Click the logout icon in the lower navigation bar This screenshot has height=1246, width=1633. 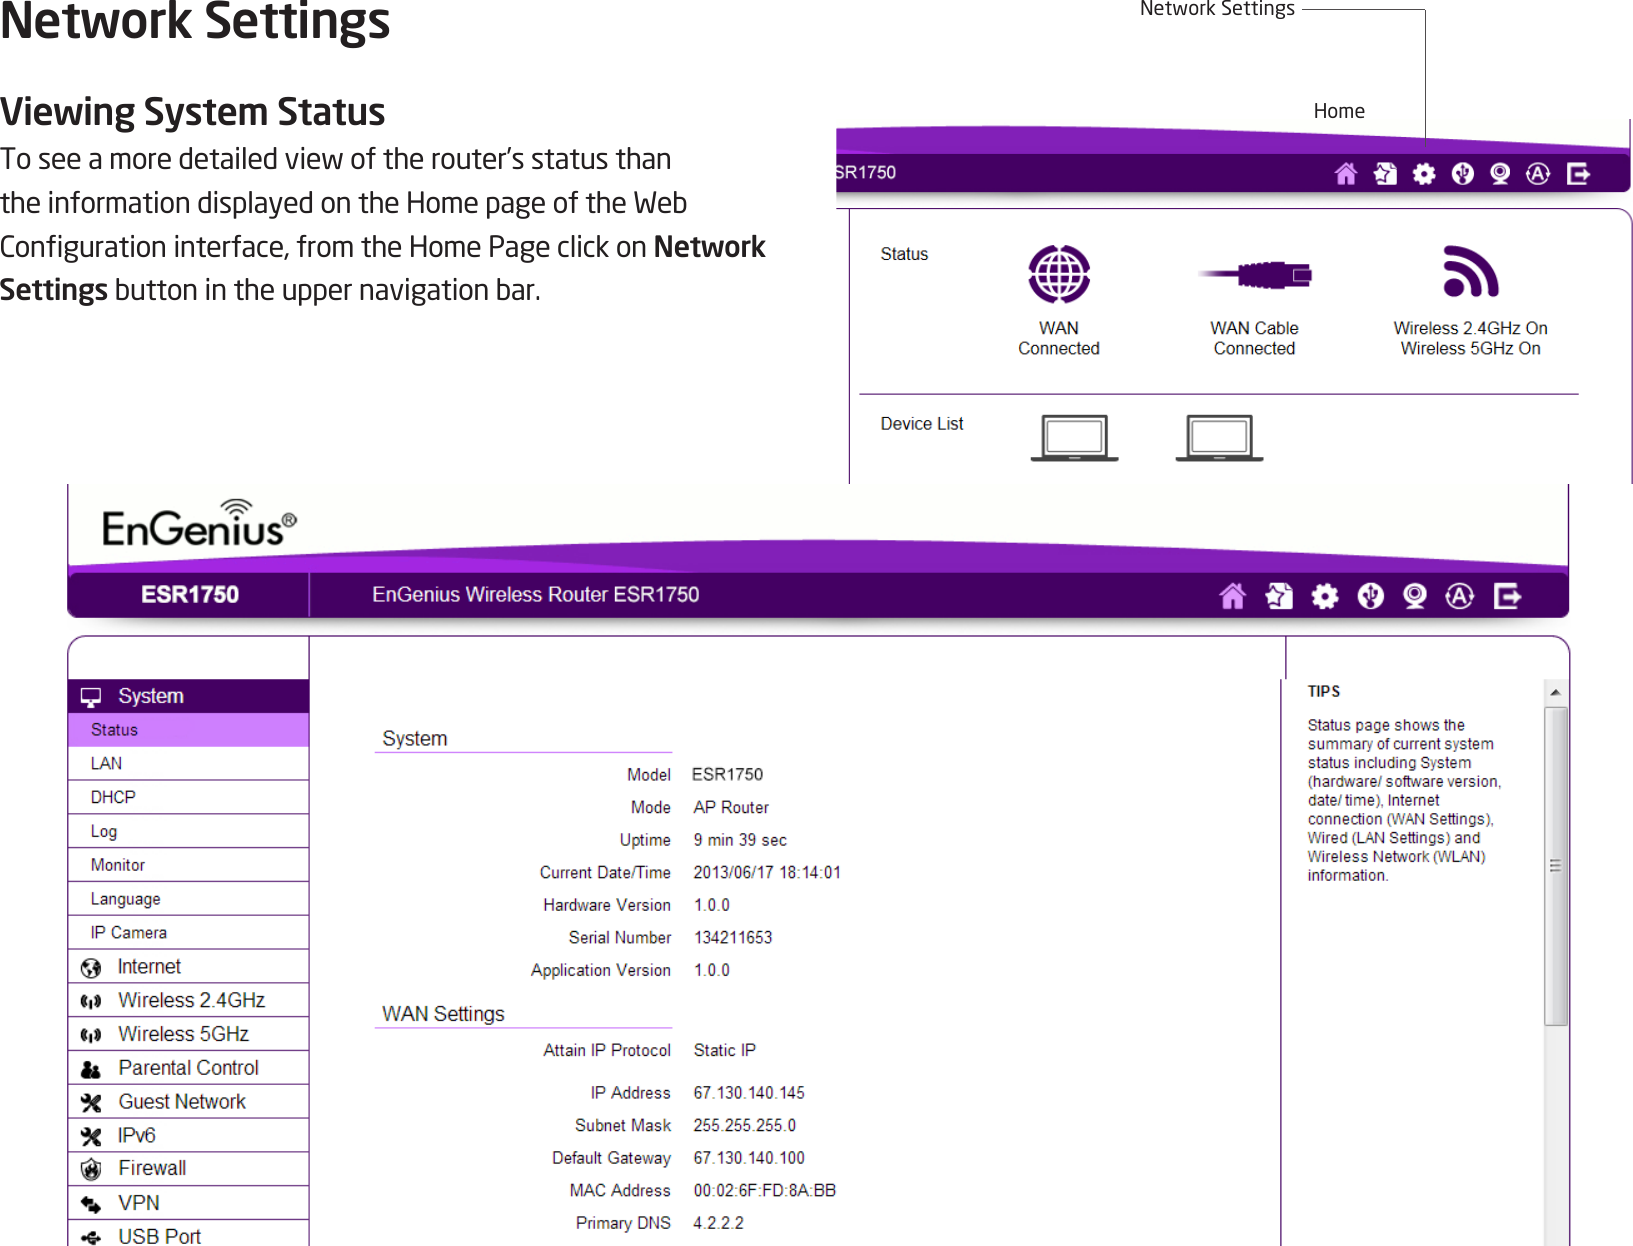tap(1507, 596)
